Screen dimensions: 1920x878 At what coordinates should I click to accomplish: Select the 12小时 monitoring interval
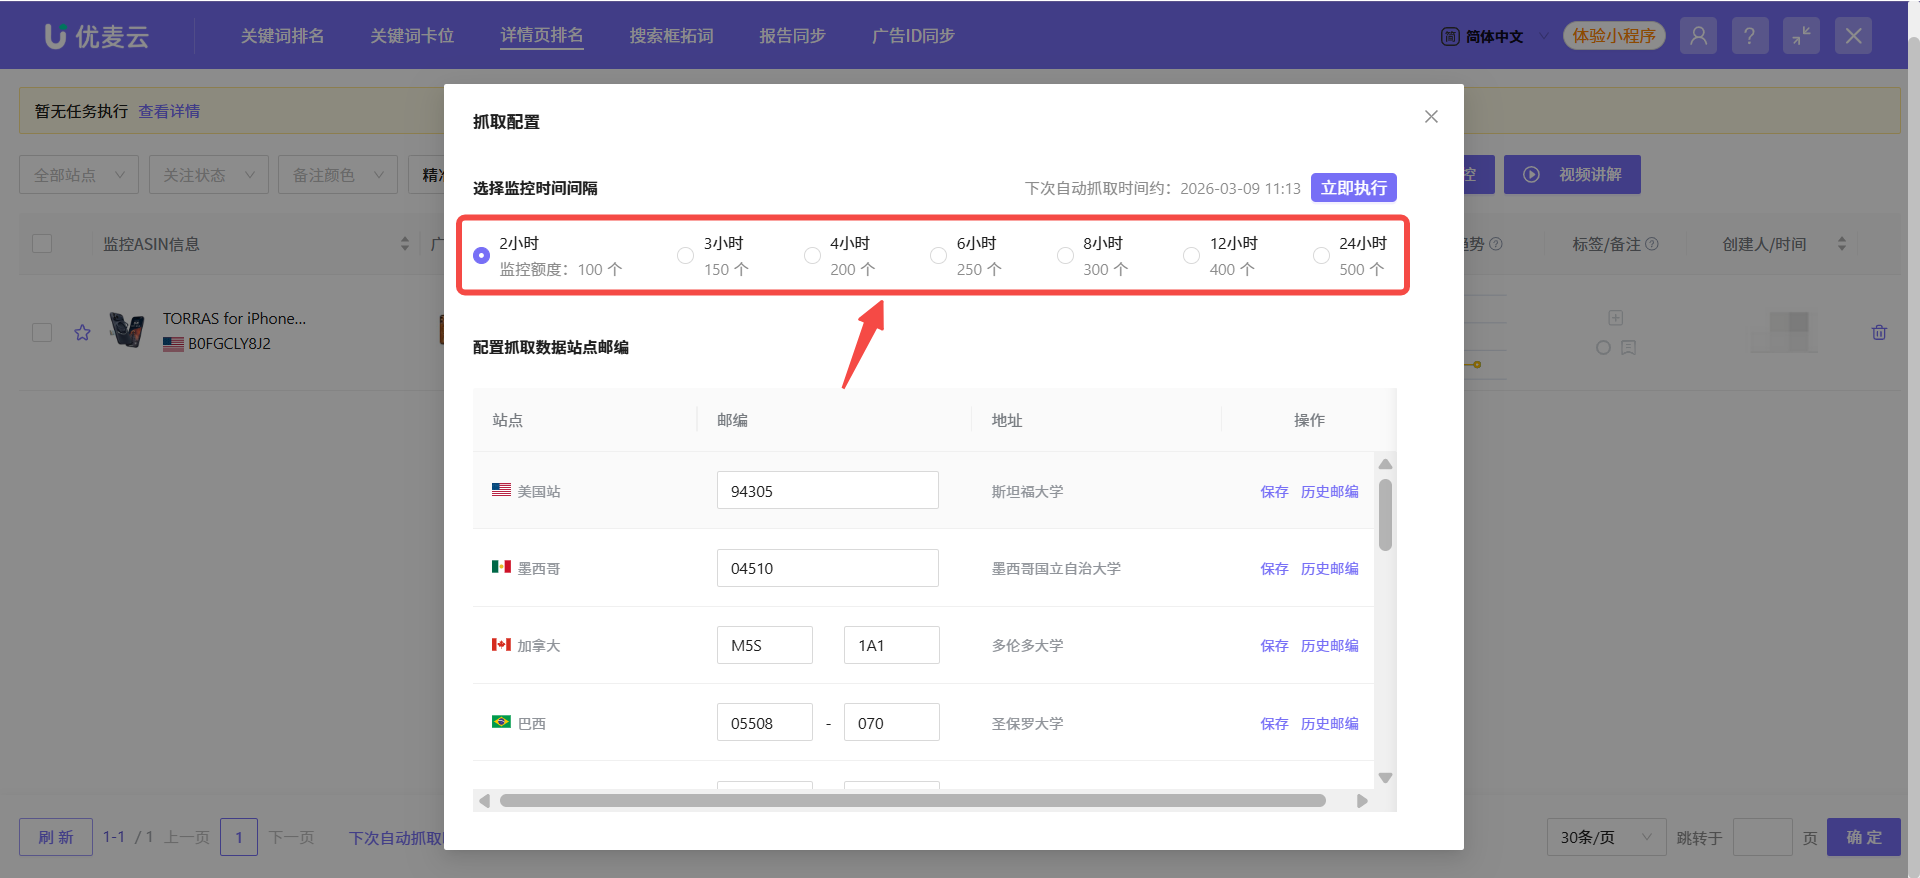coord(1191,256)
